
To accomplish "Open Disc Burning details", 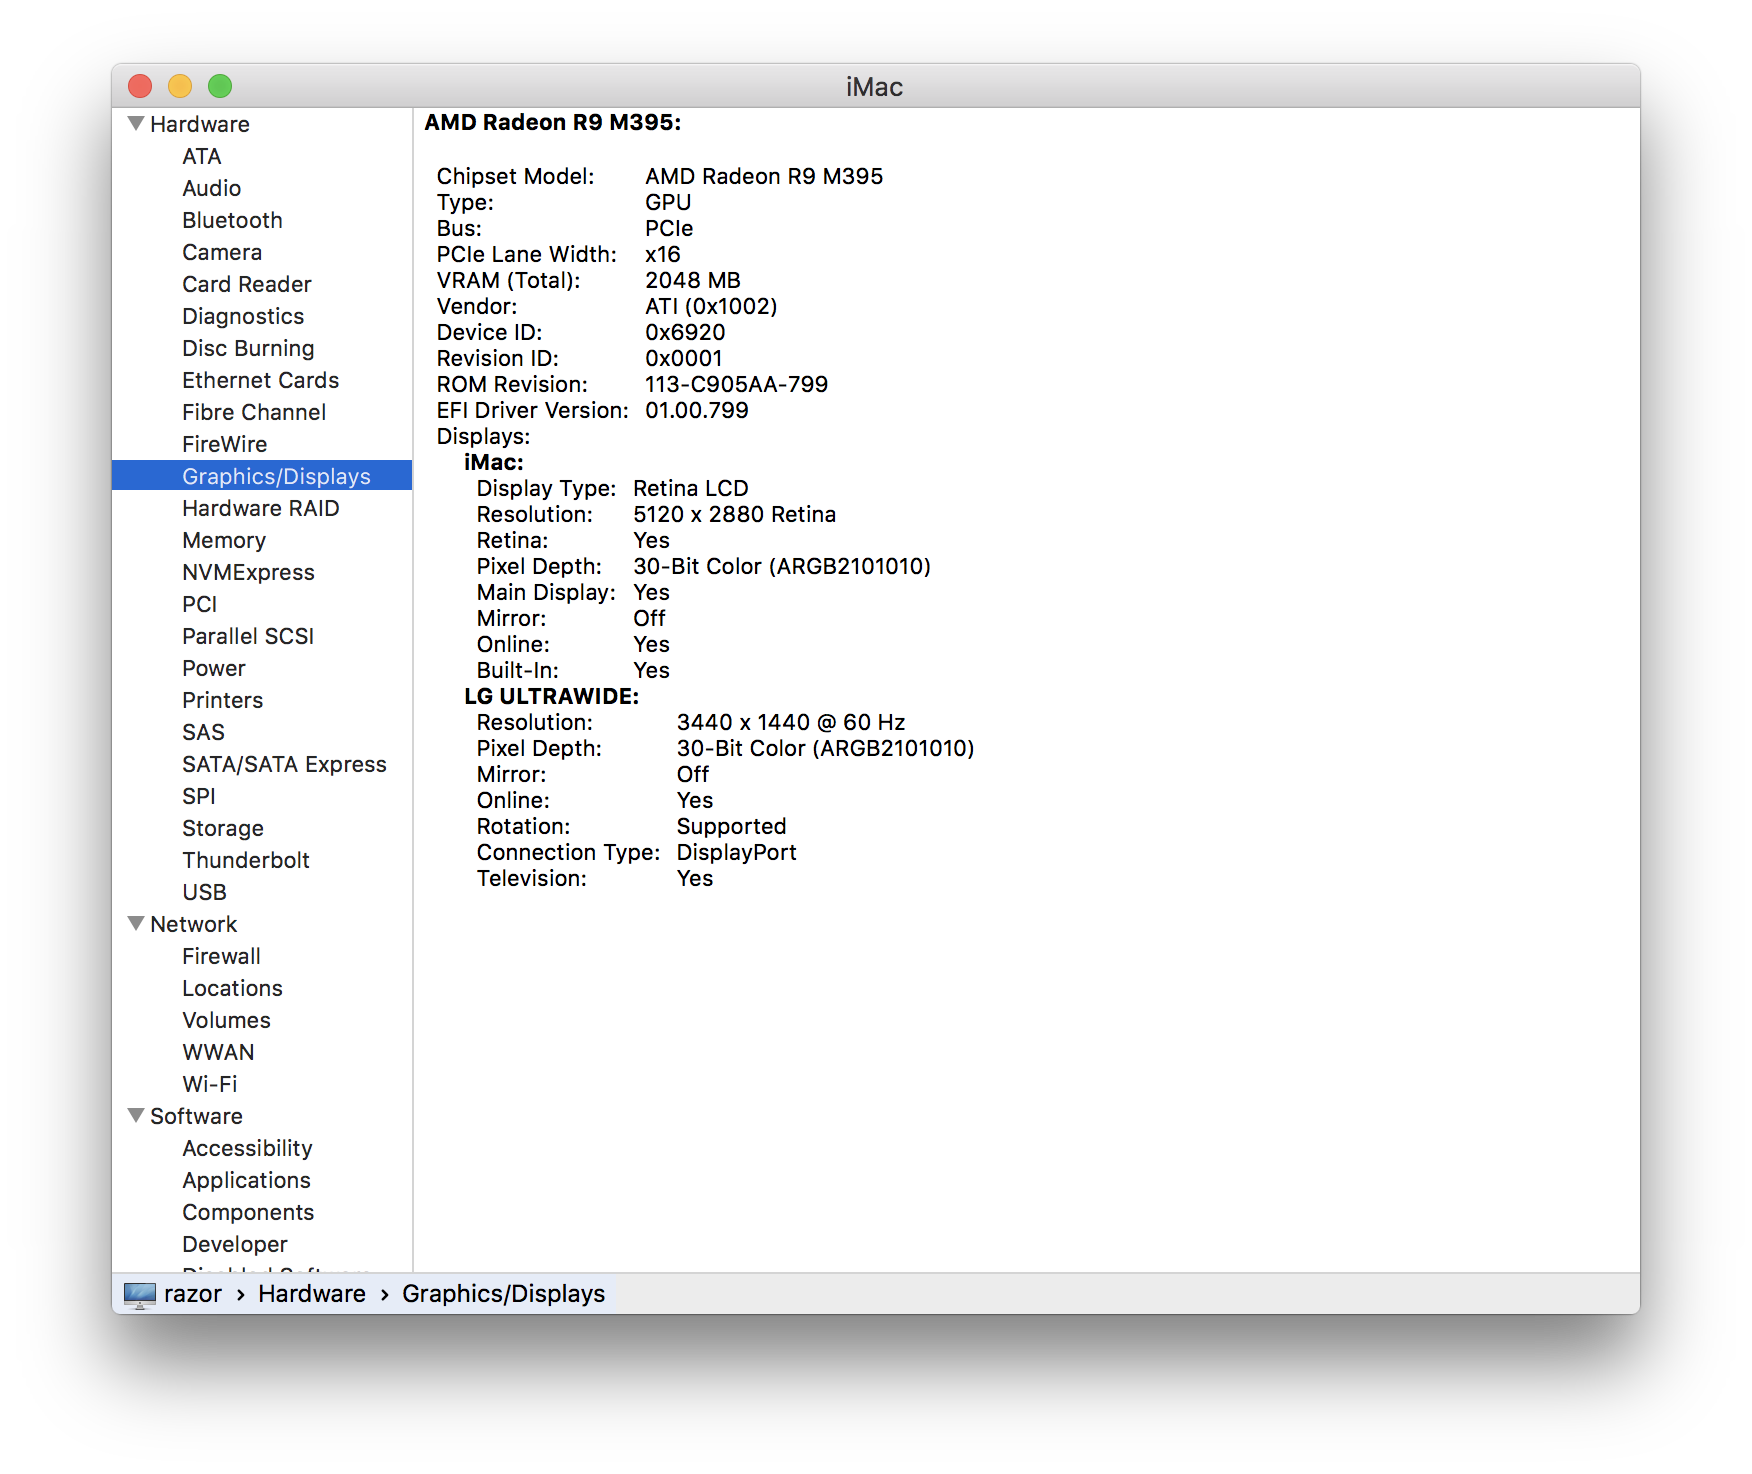I will pyautogui.click(x=248, y=348).
